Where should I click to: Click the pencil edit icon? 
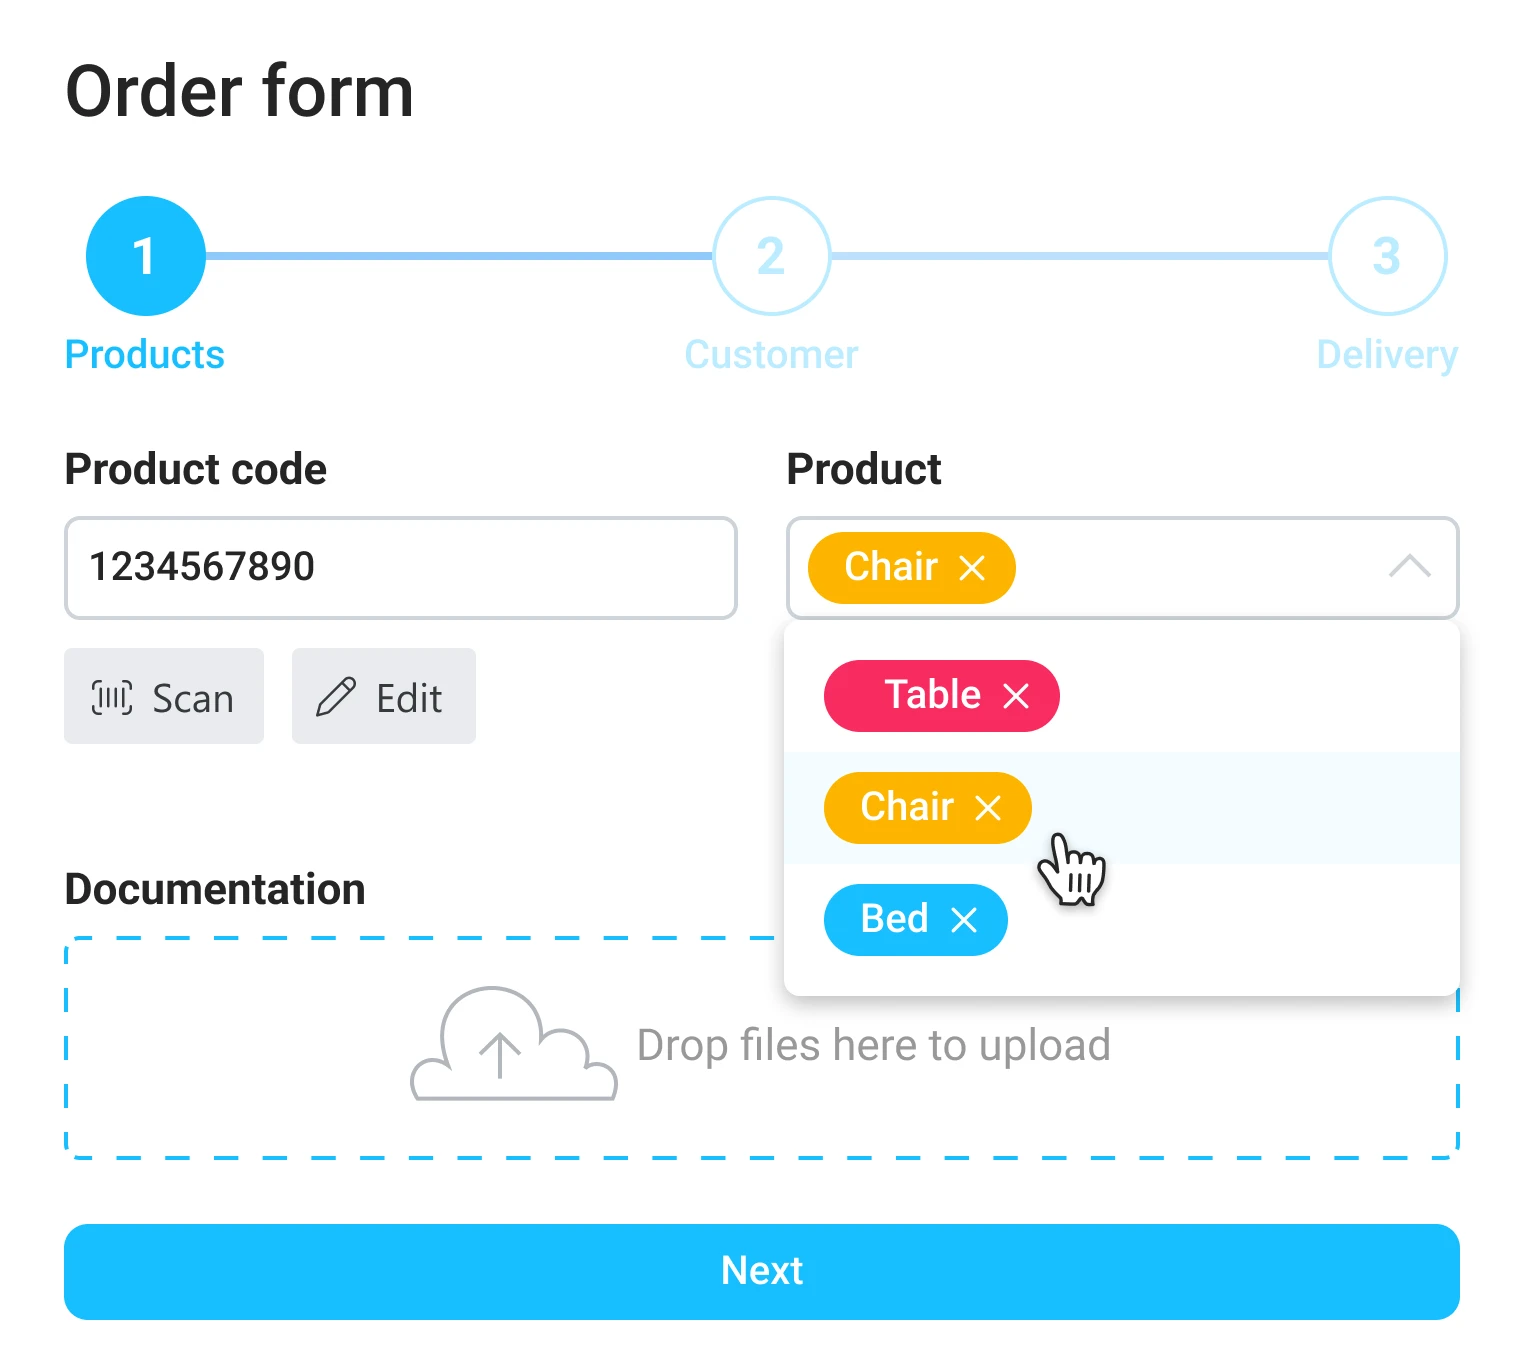click(x=336, y=697)
